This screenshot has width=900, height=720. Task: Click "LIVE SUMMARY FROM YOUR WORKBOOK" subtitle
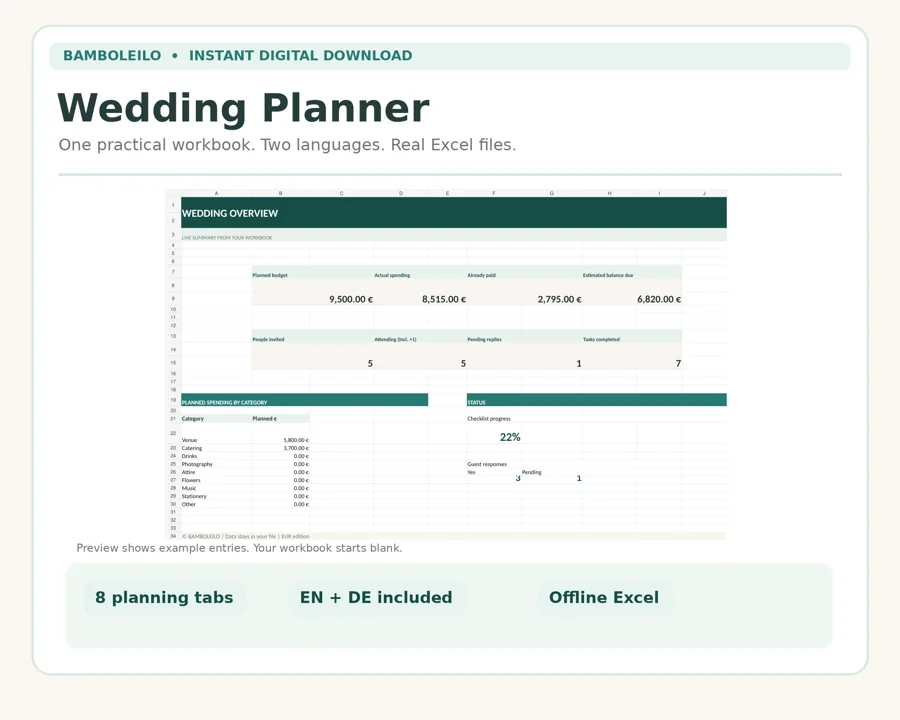[227, 237]
